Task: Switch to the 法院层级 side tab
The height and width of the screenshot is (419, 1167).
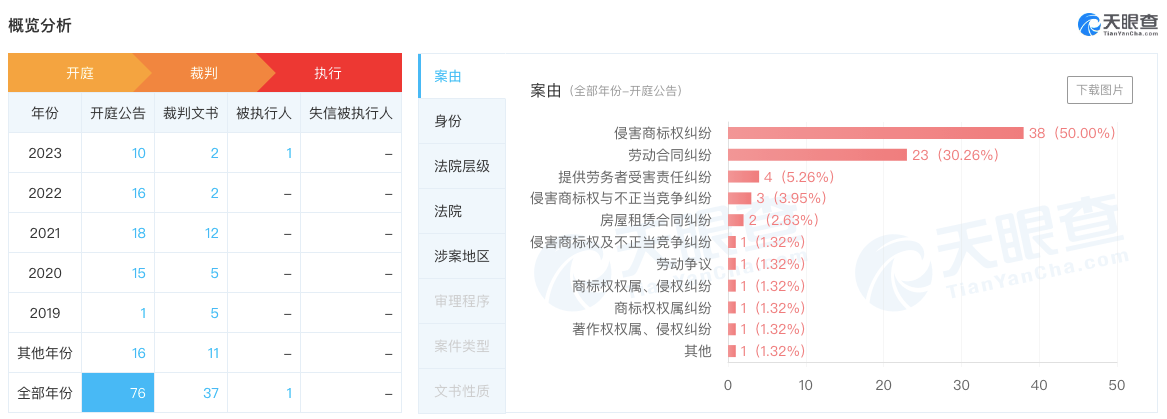Action: point(462,166)
